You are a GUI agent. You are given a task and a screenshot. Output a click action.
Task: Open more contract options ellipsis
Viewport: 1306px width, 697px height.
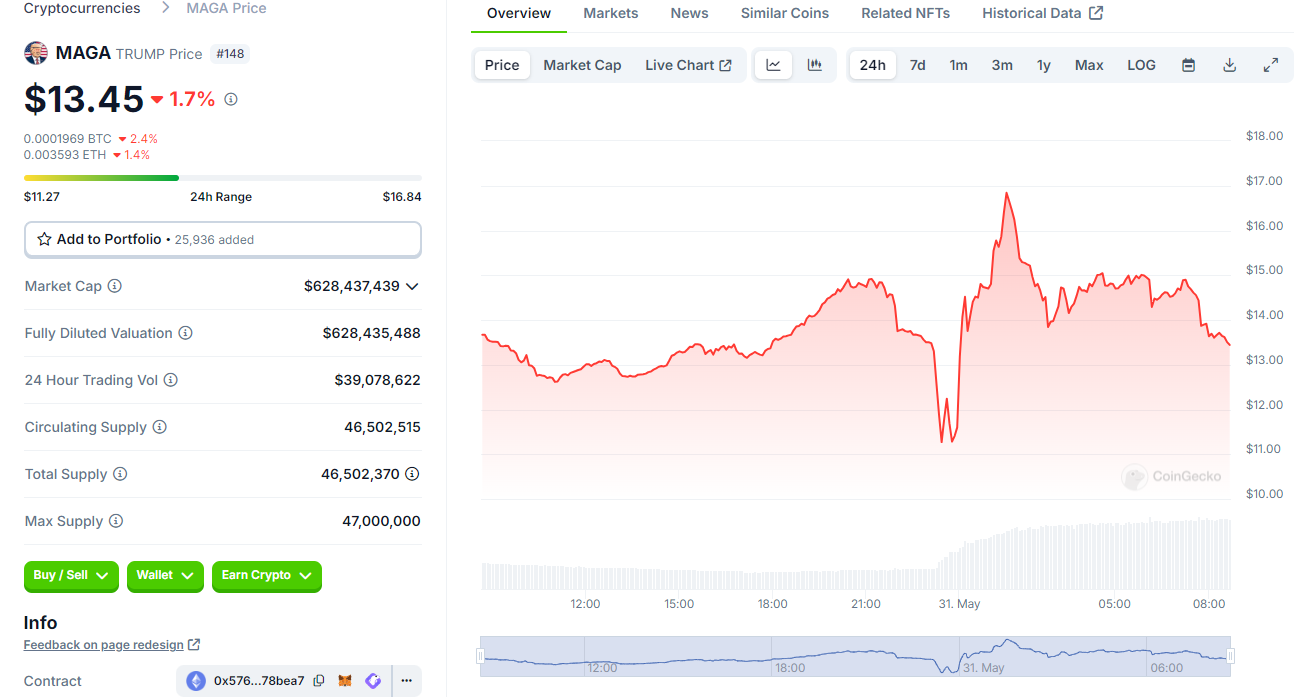tap(407, 681)
